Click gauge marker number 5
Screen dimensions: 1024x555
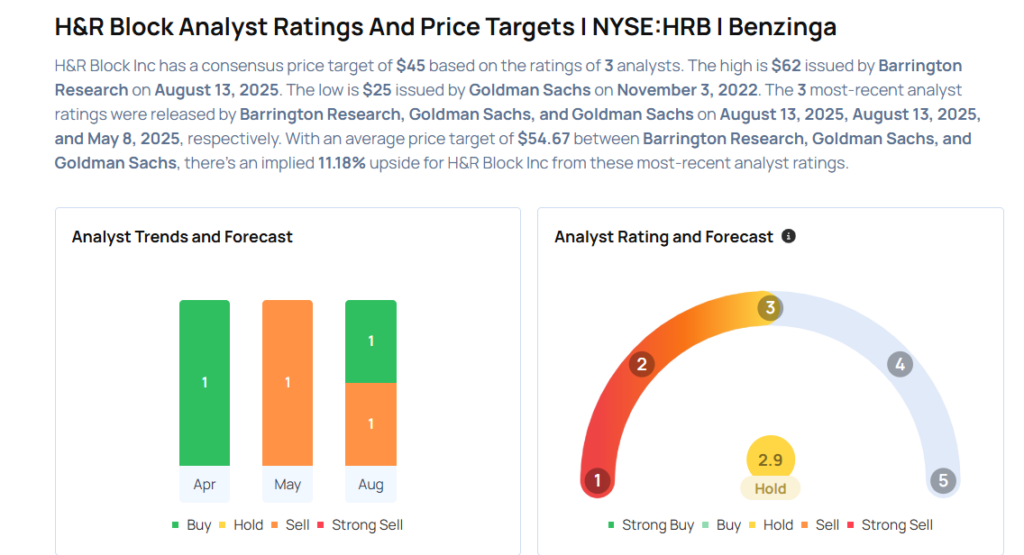(942, 481)
